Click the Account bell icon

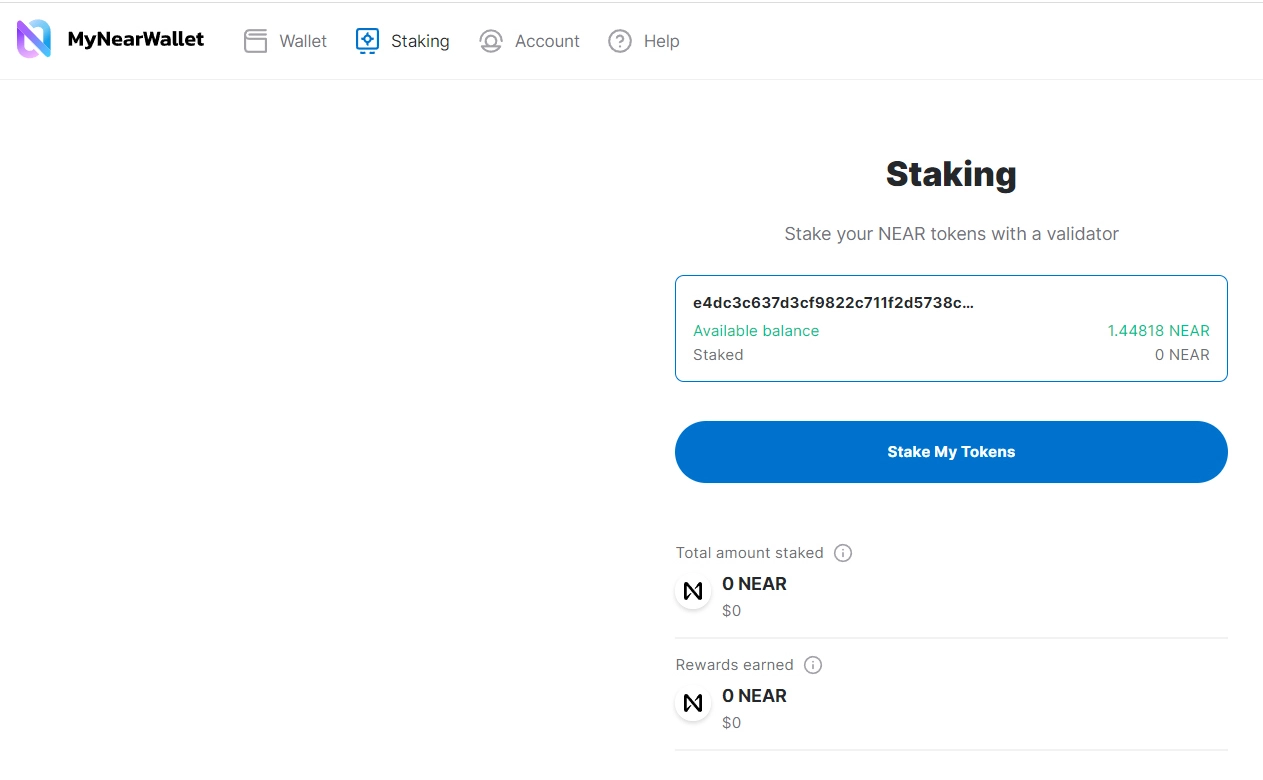490,41
